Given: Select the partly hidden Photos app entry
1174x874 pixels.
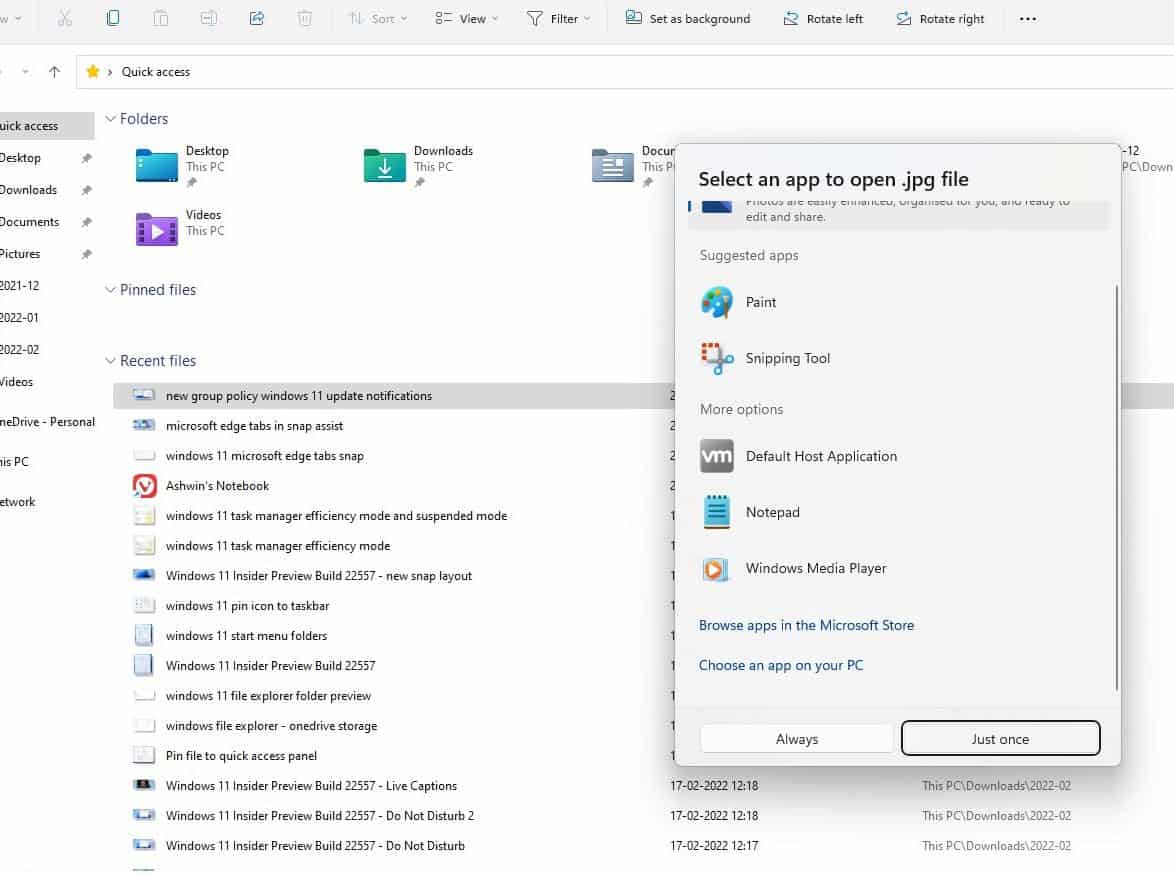Looking at the screenshot, I should click(898, 214).
